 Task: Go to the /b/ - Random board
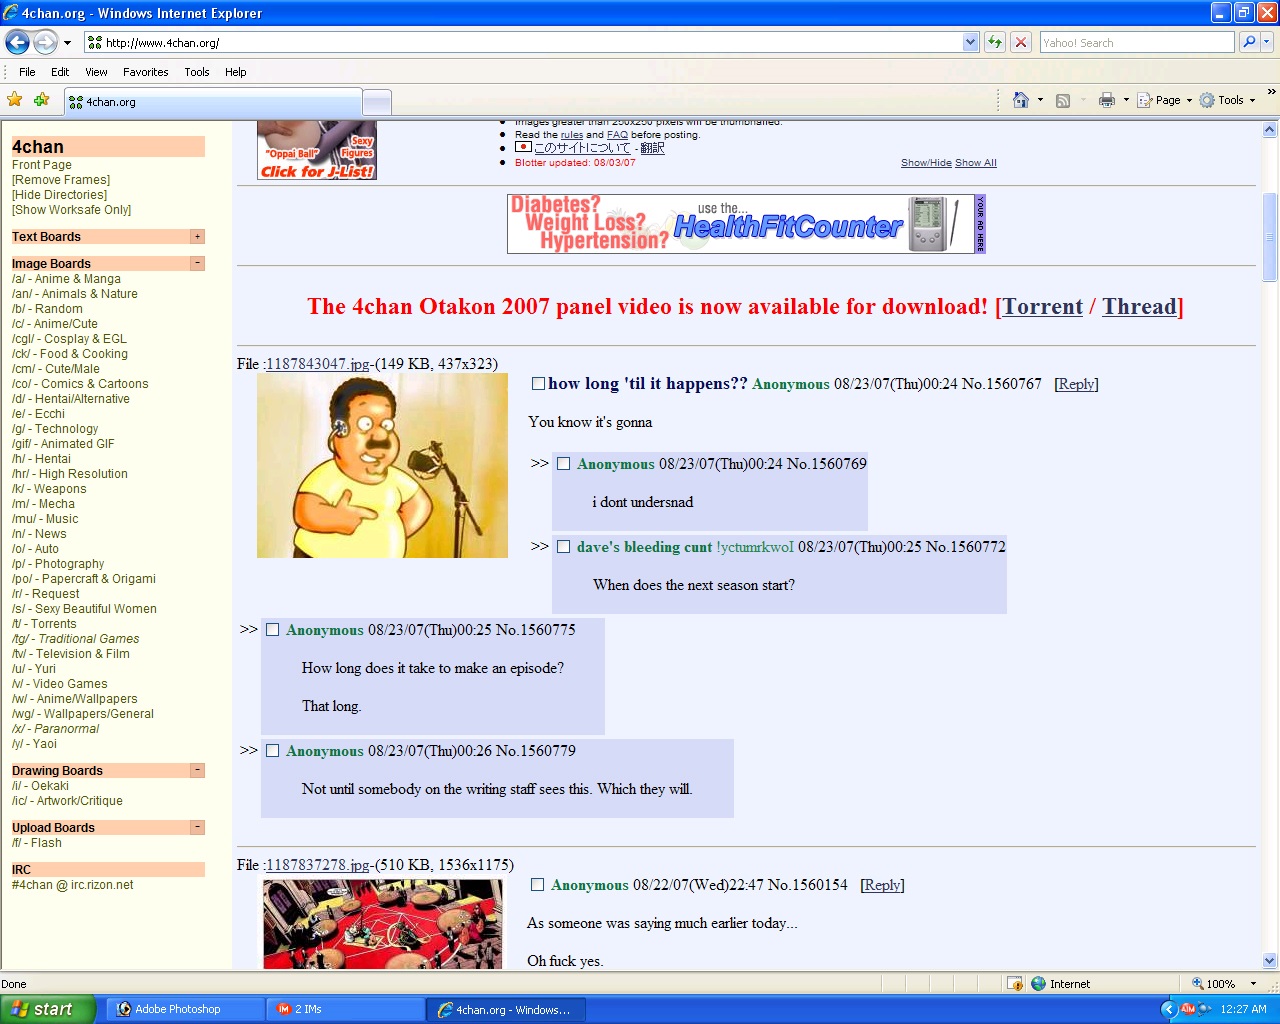[47, 309]
